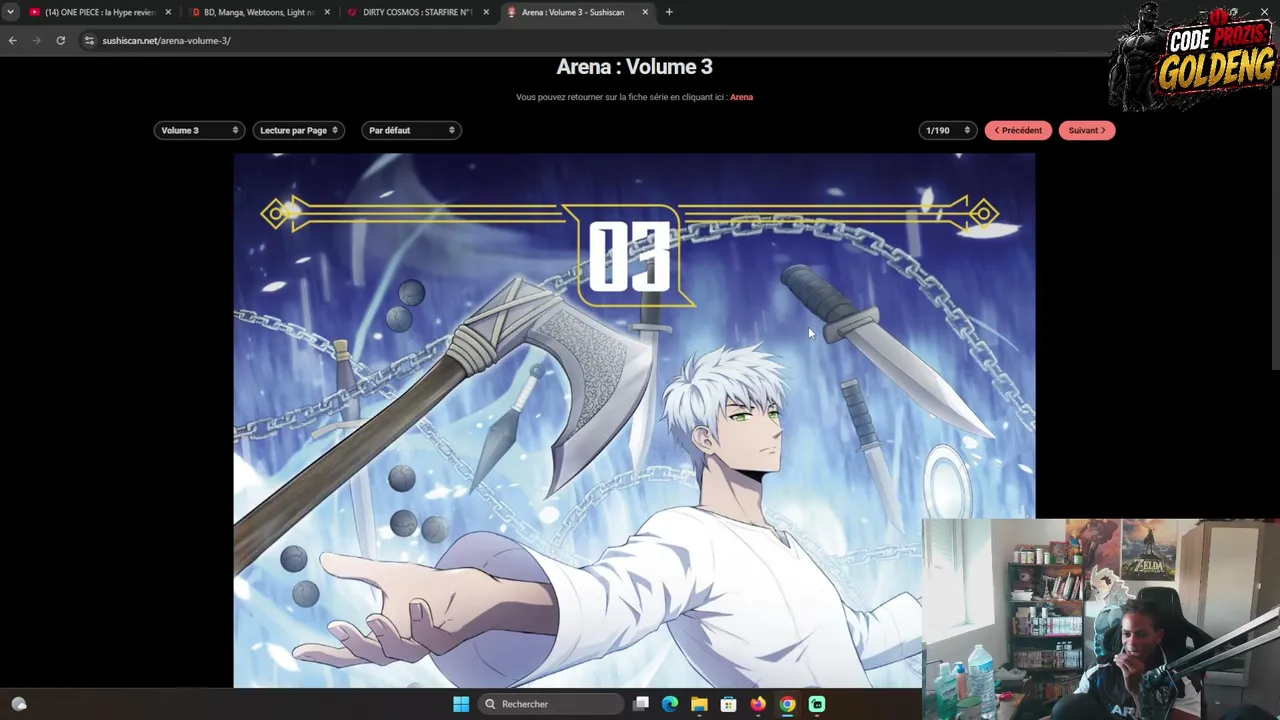Go forward in browser history
Viewport: 1280px width, 720px height.
coord(37,40)
